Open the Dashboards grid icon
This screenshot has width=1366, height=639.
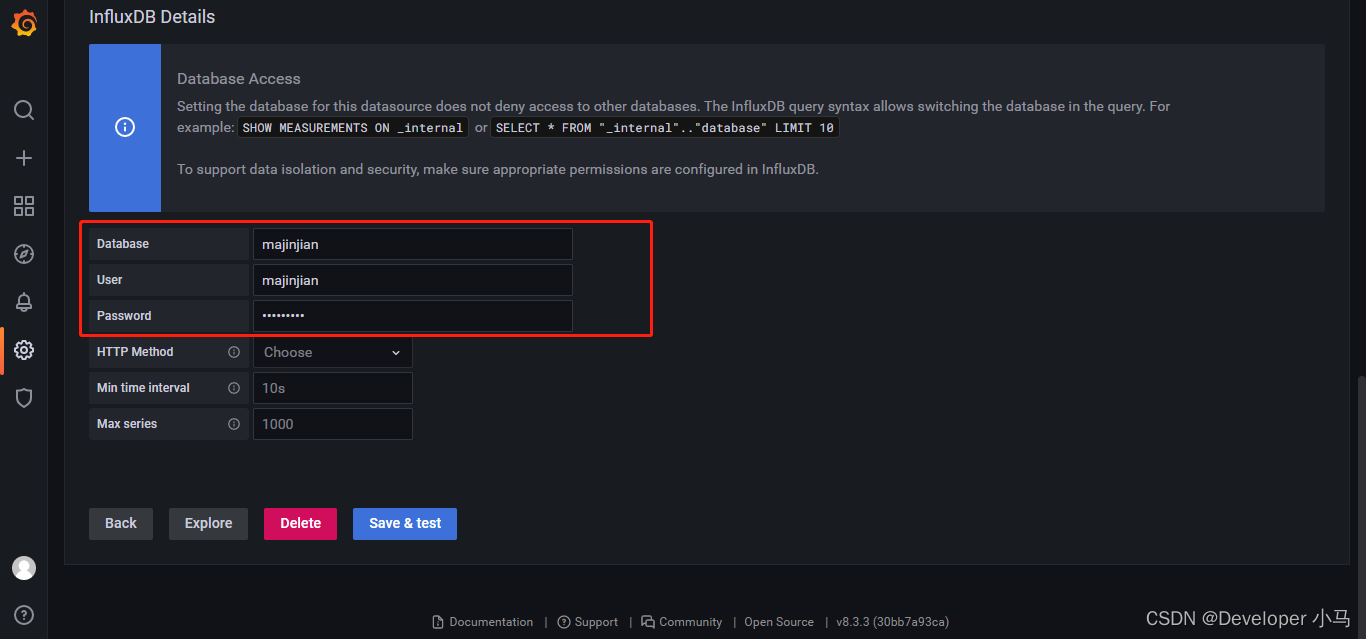(24, 206)
